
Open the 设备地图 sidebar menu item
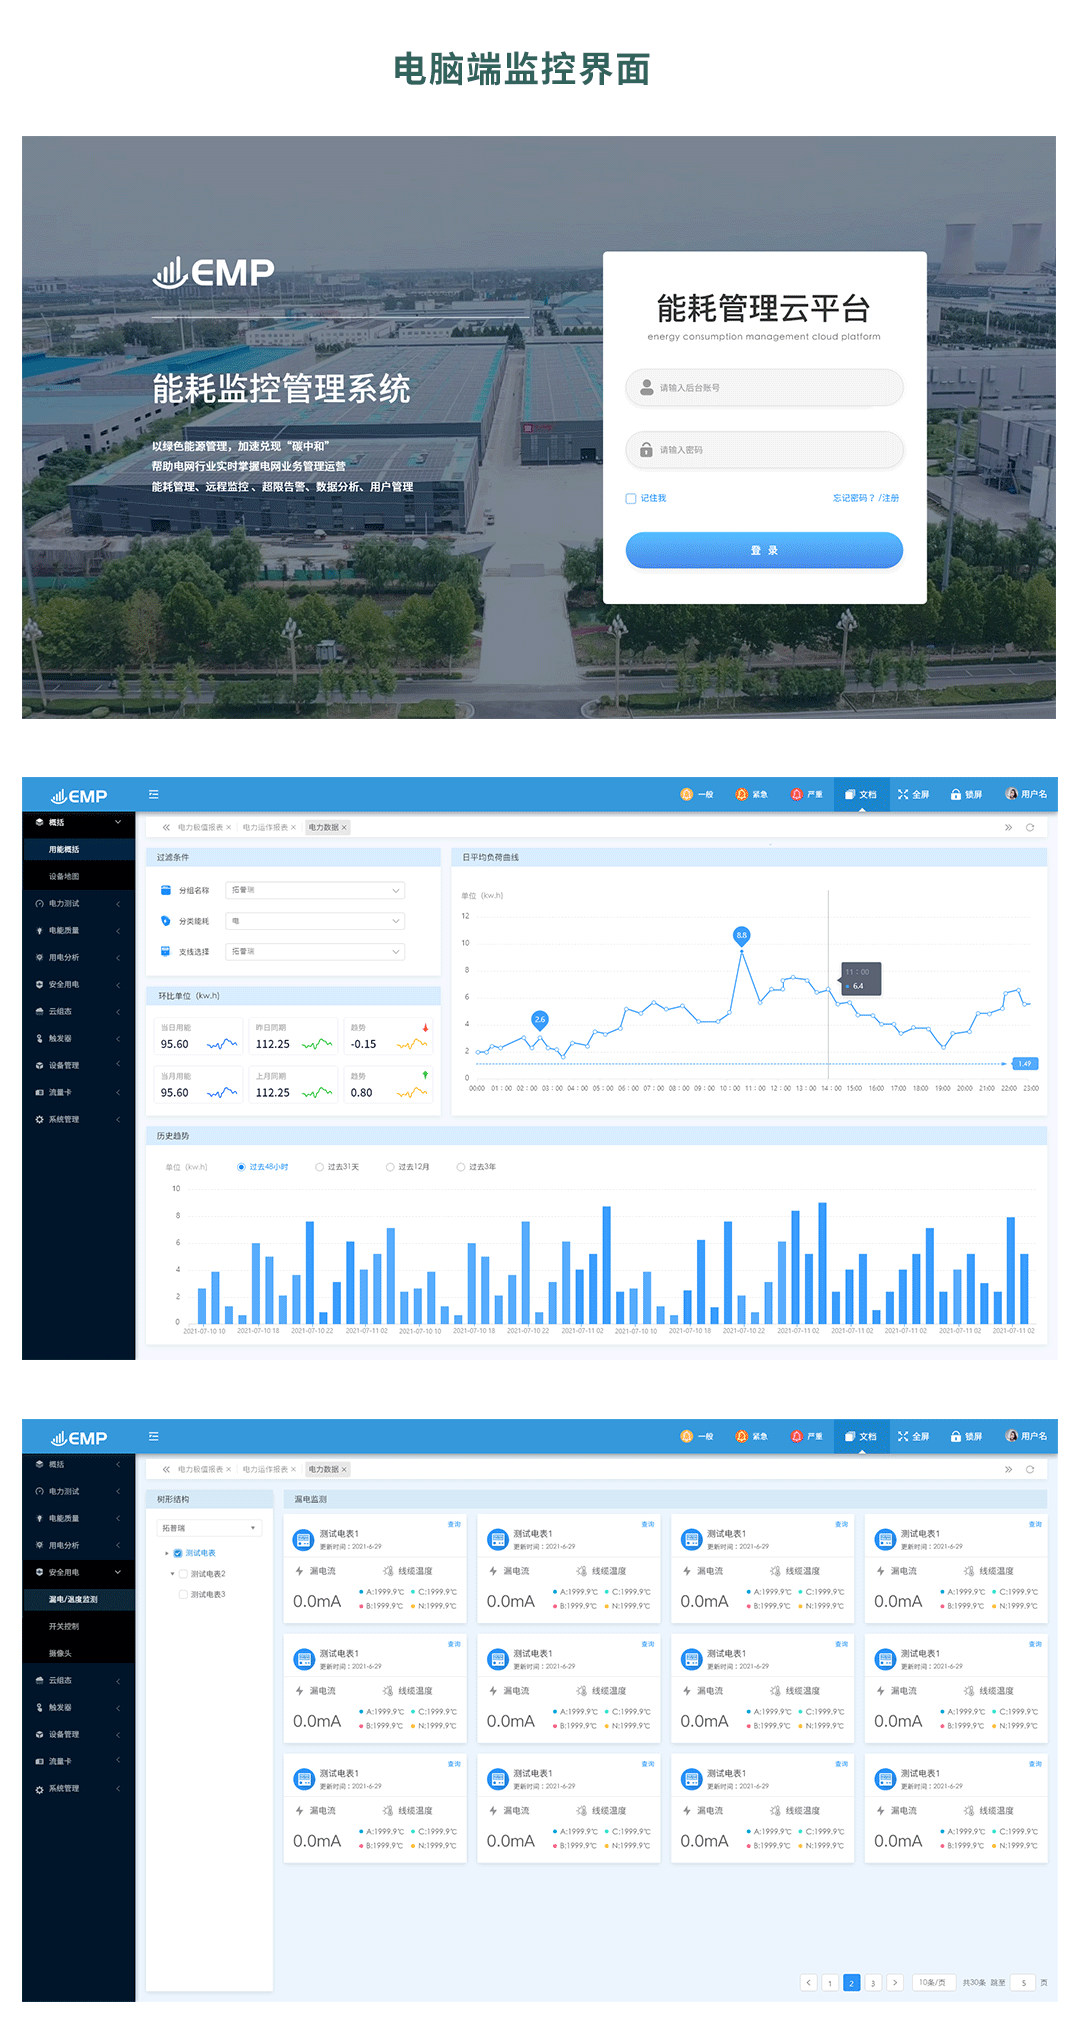pos(64,876)
